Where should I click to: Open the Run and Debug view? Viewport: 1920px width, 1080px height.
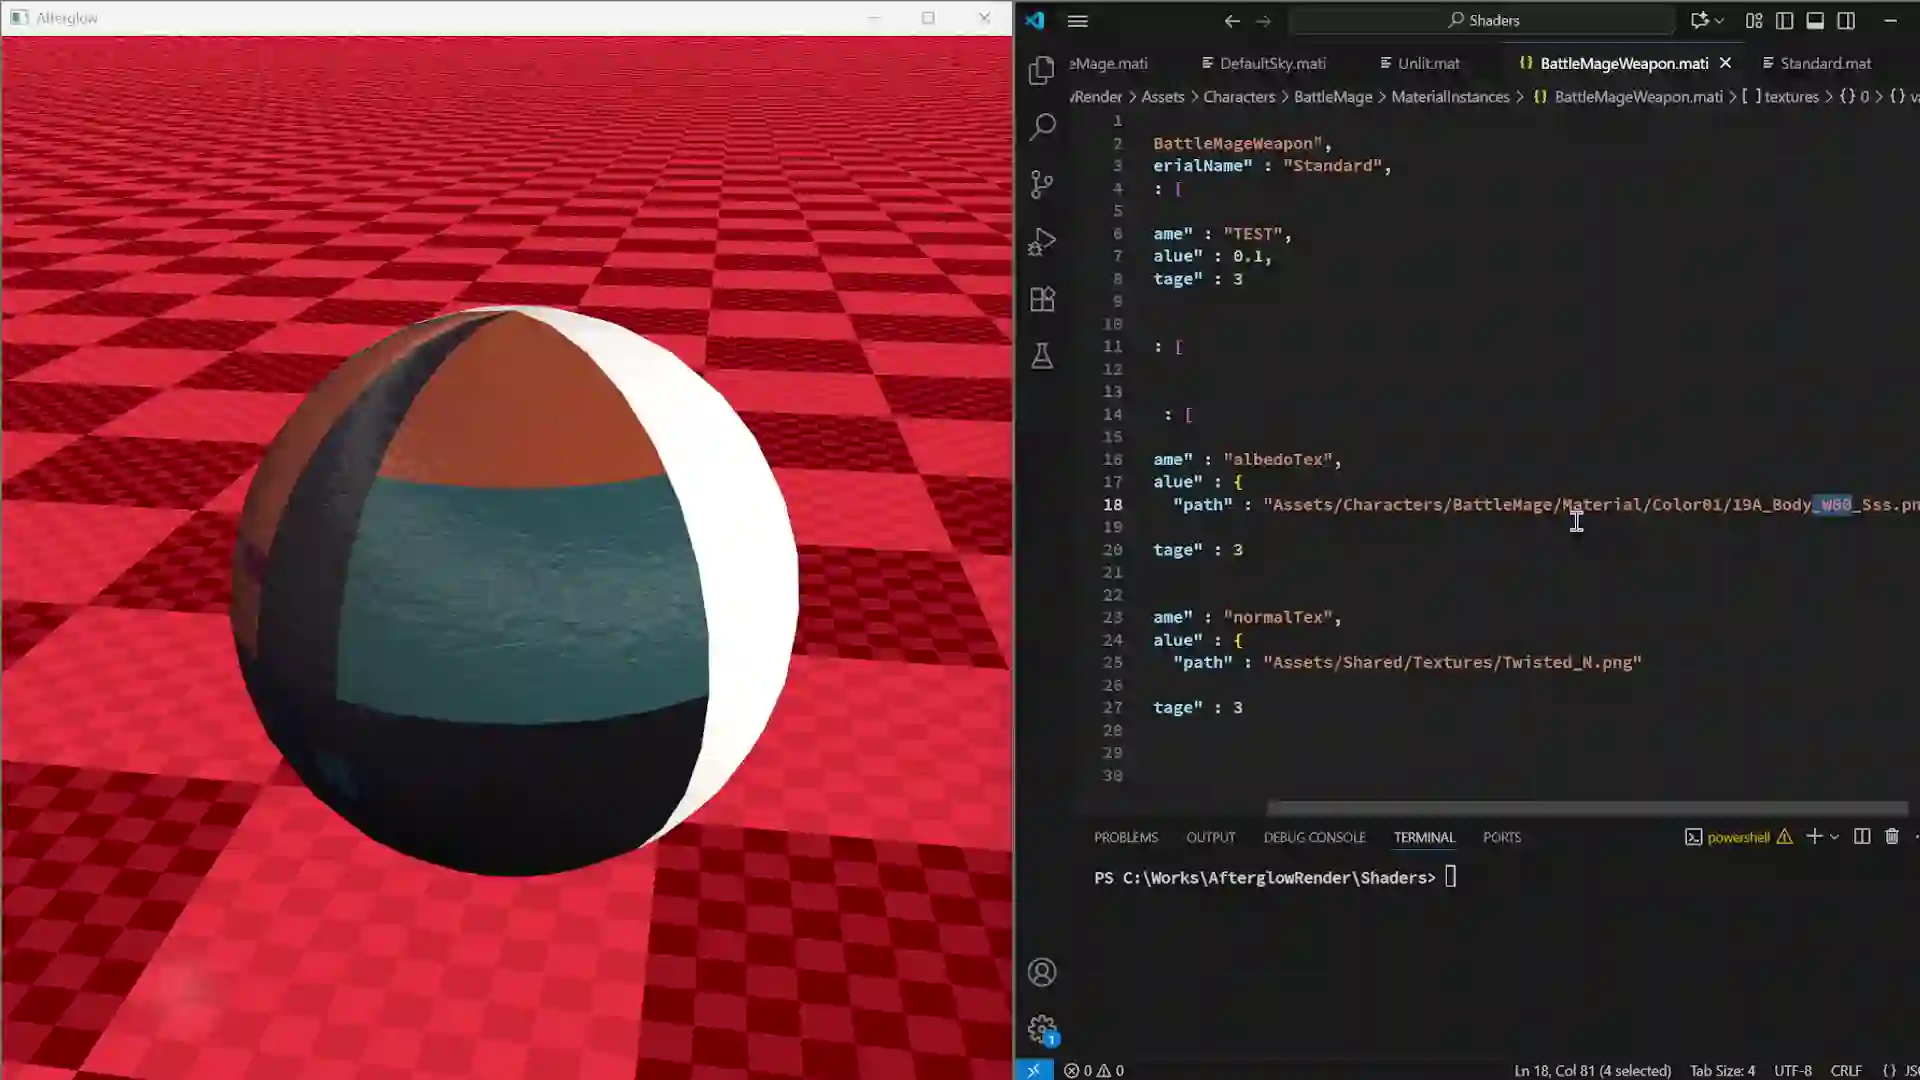coord(1042,241)
